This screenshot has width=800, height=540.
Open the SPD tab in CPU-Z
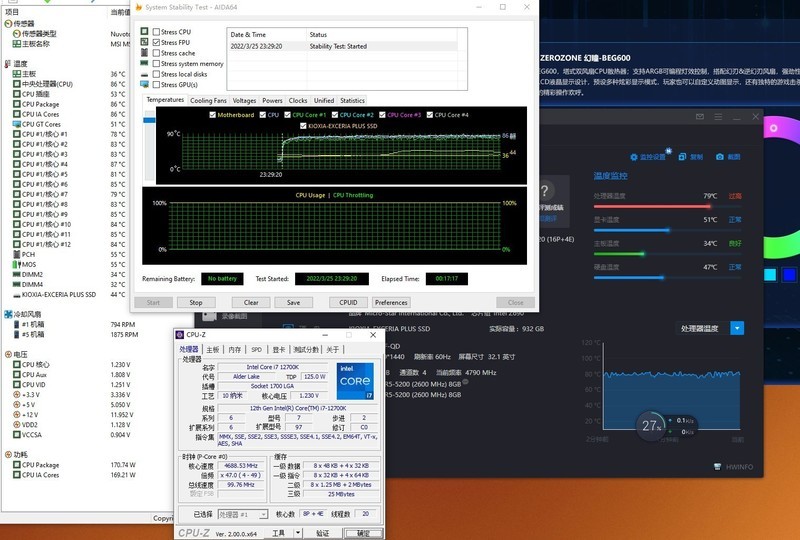click(x=256, y=349)
